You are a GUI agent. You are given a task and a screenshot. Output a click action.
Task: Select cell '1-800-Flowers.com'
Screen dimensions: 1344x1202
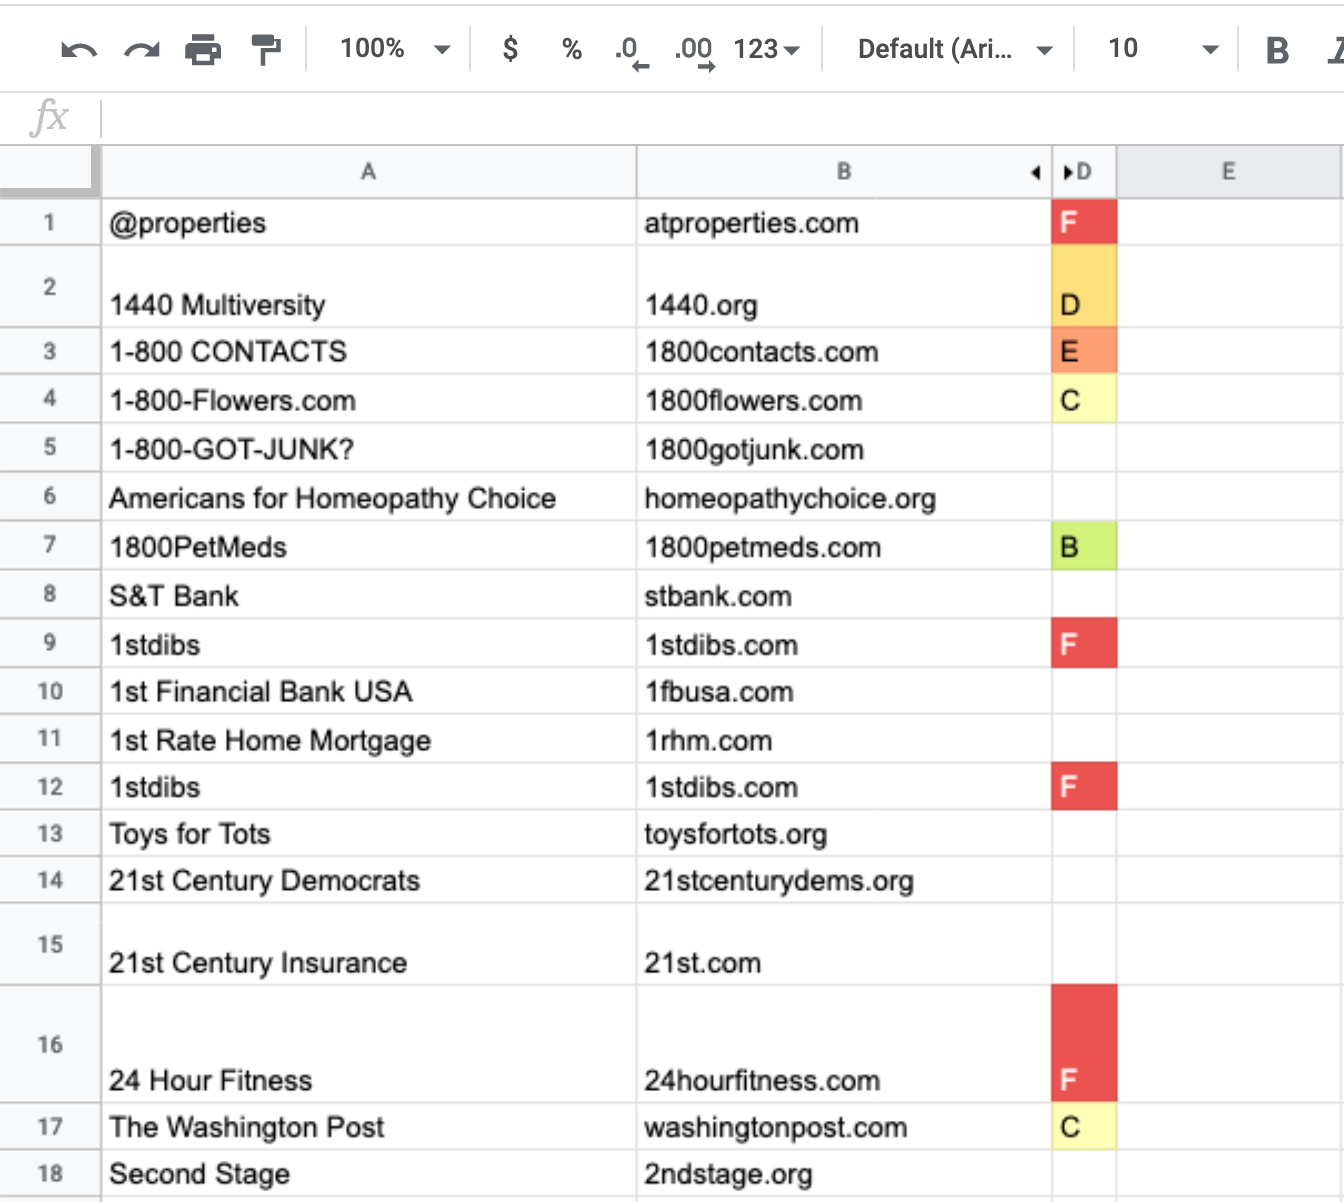[x=369, y=399]
